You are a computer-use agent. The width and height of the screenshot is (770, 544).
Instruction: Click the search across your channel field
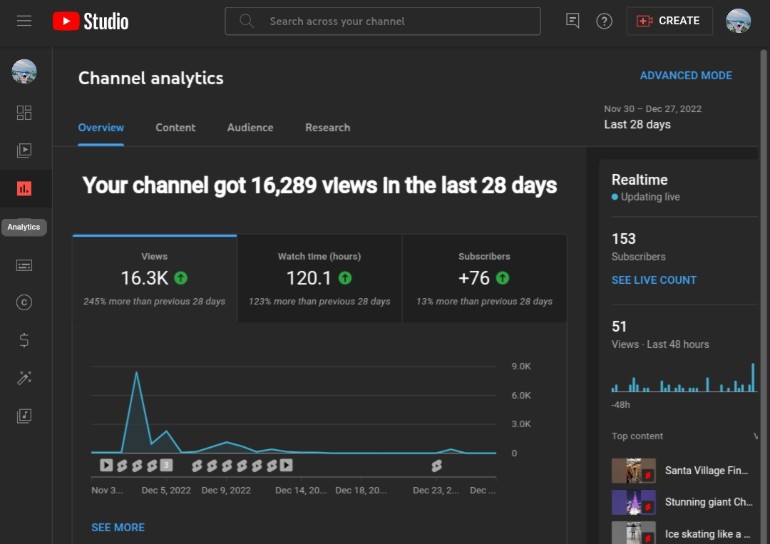point(383,21)
